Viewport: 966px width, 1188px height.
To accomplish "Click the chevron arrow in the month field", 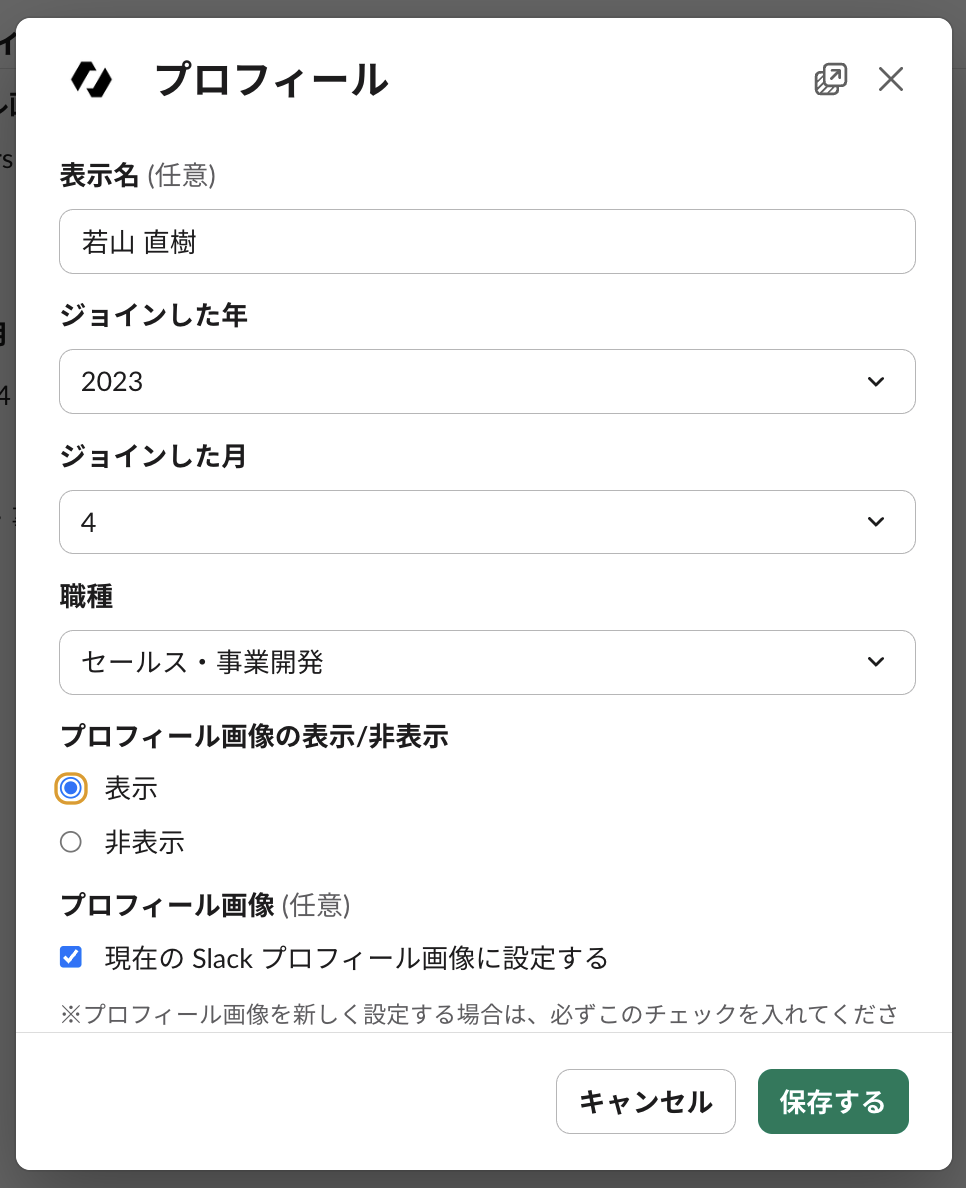I will 876,522.
